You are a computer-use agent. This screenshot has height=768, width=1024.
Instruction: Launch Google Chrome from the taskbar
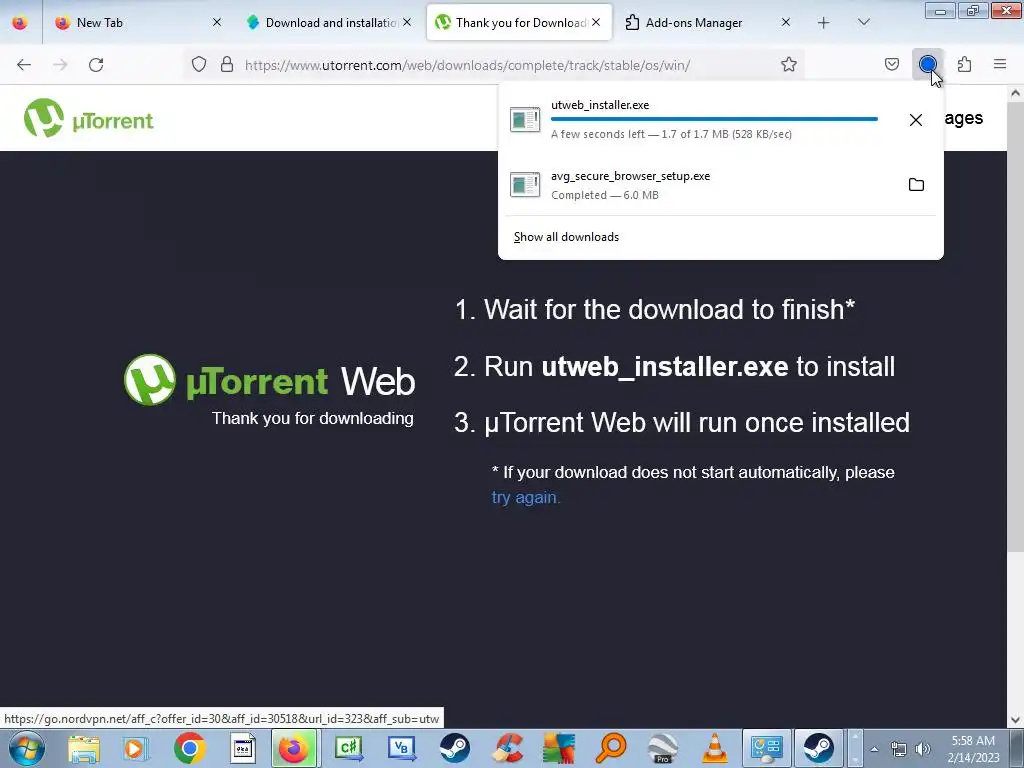coord(189,748)
